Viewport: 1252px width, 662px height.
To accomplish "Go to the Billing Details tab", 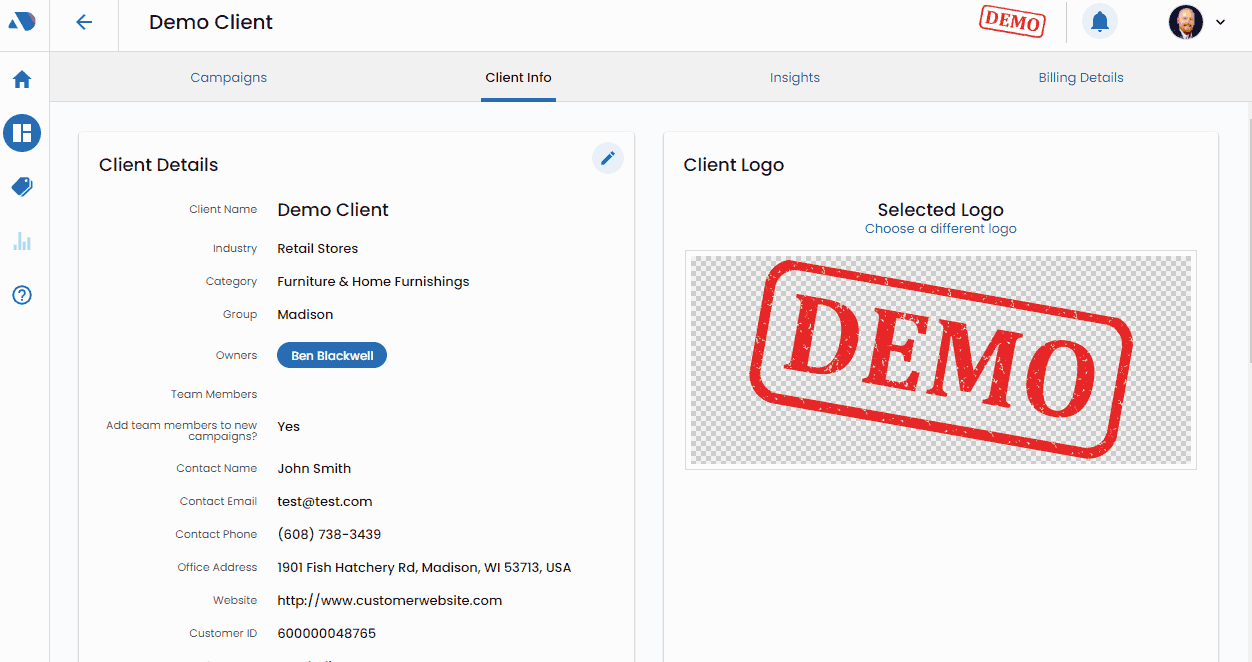I will [1081, 77].
